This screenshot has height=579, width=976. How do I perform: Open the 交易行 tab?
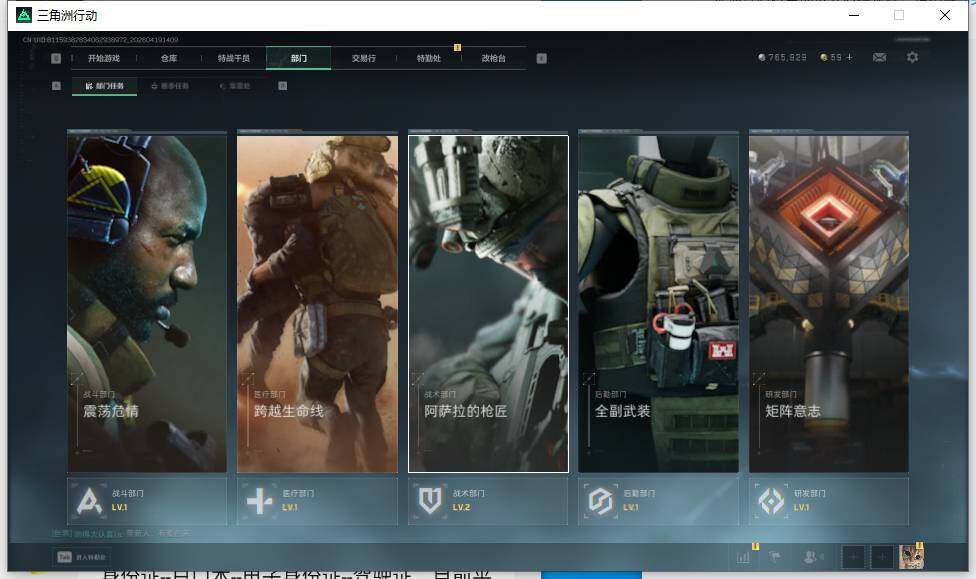tap(363, 58)
